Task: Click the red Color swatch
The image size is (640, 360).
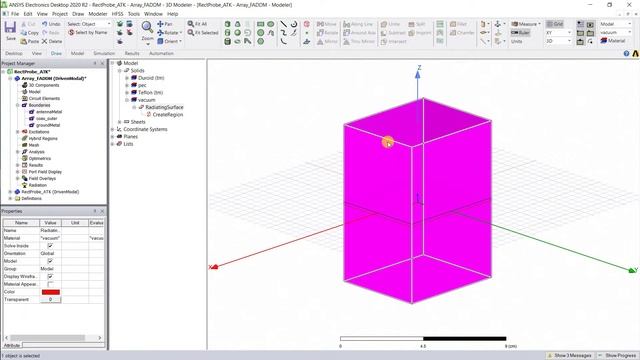Action: point(51,292)
